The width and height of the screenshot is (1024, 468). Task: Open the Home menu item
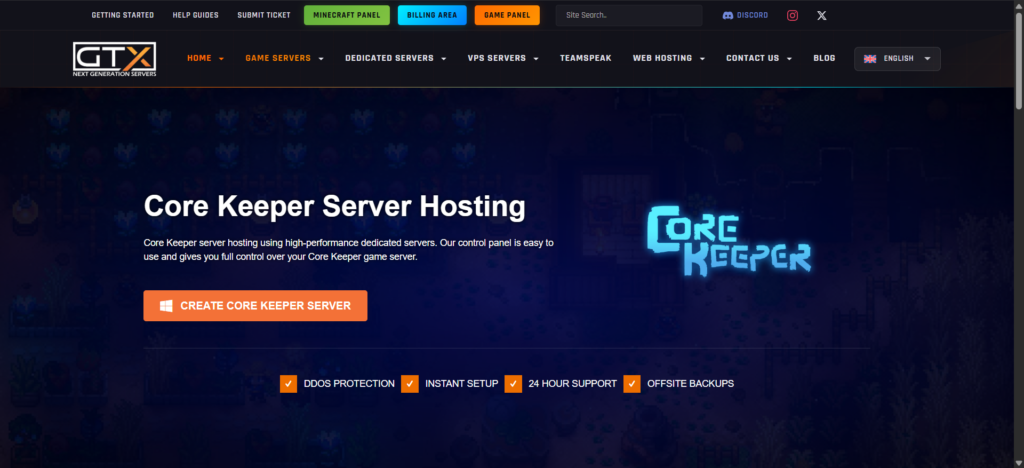[199, 58]
